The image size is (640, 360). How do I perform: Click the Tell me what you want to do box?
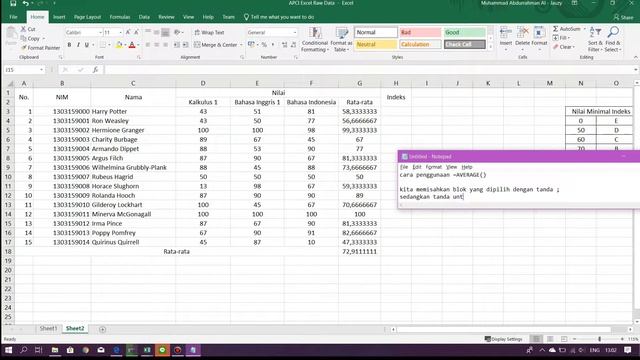pos(279,17)
